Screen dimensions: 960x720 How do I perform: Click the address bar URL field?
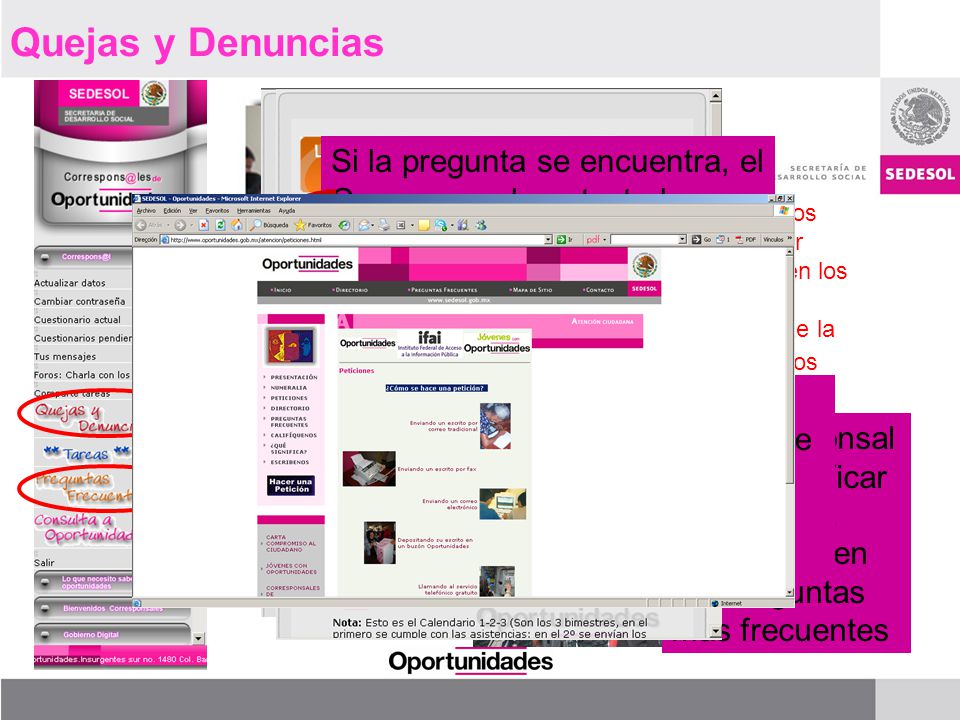[x=352, y=239]
